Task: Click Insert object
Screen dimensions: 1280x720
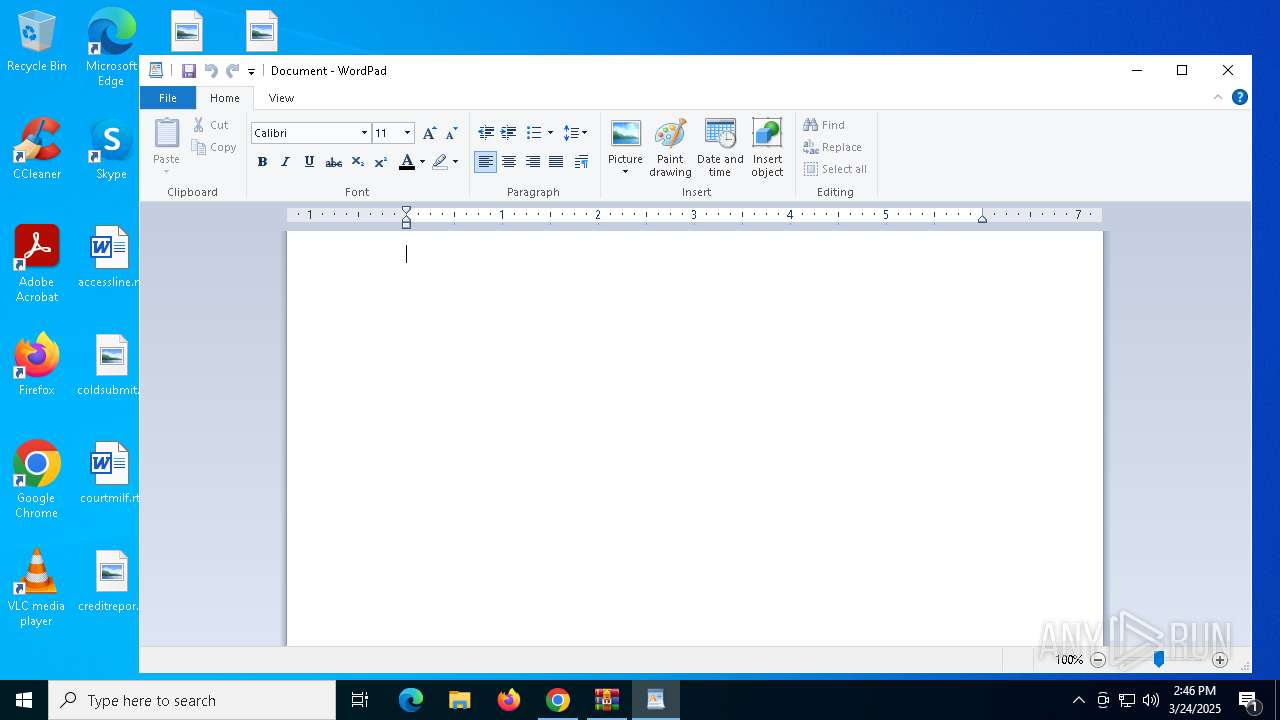Action: 767,148
